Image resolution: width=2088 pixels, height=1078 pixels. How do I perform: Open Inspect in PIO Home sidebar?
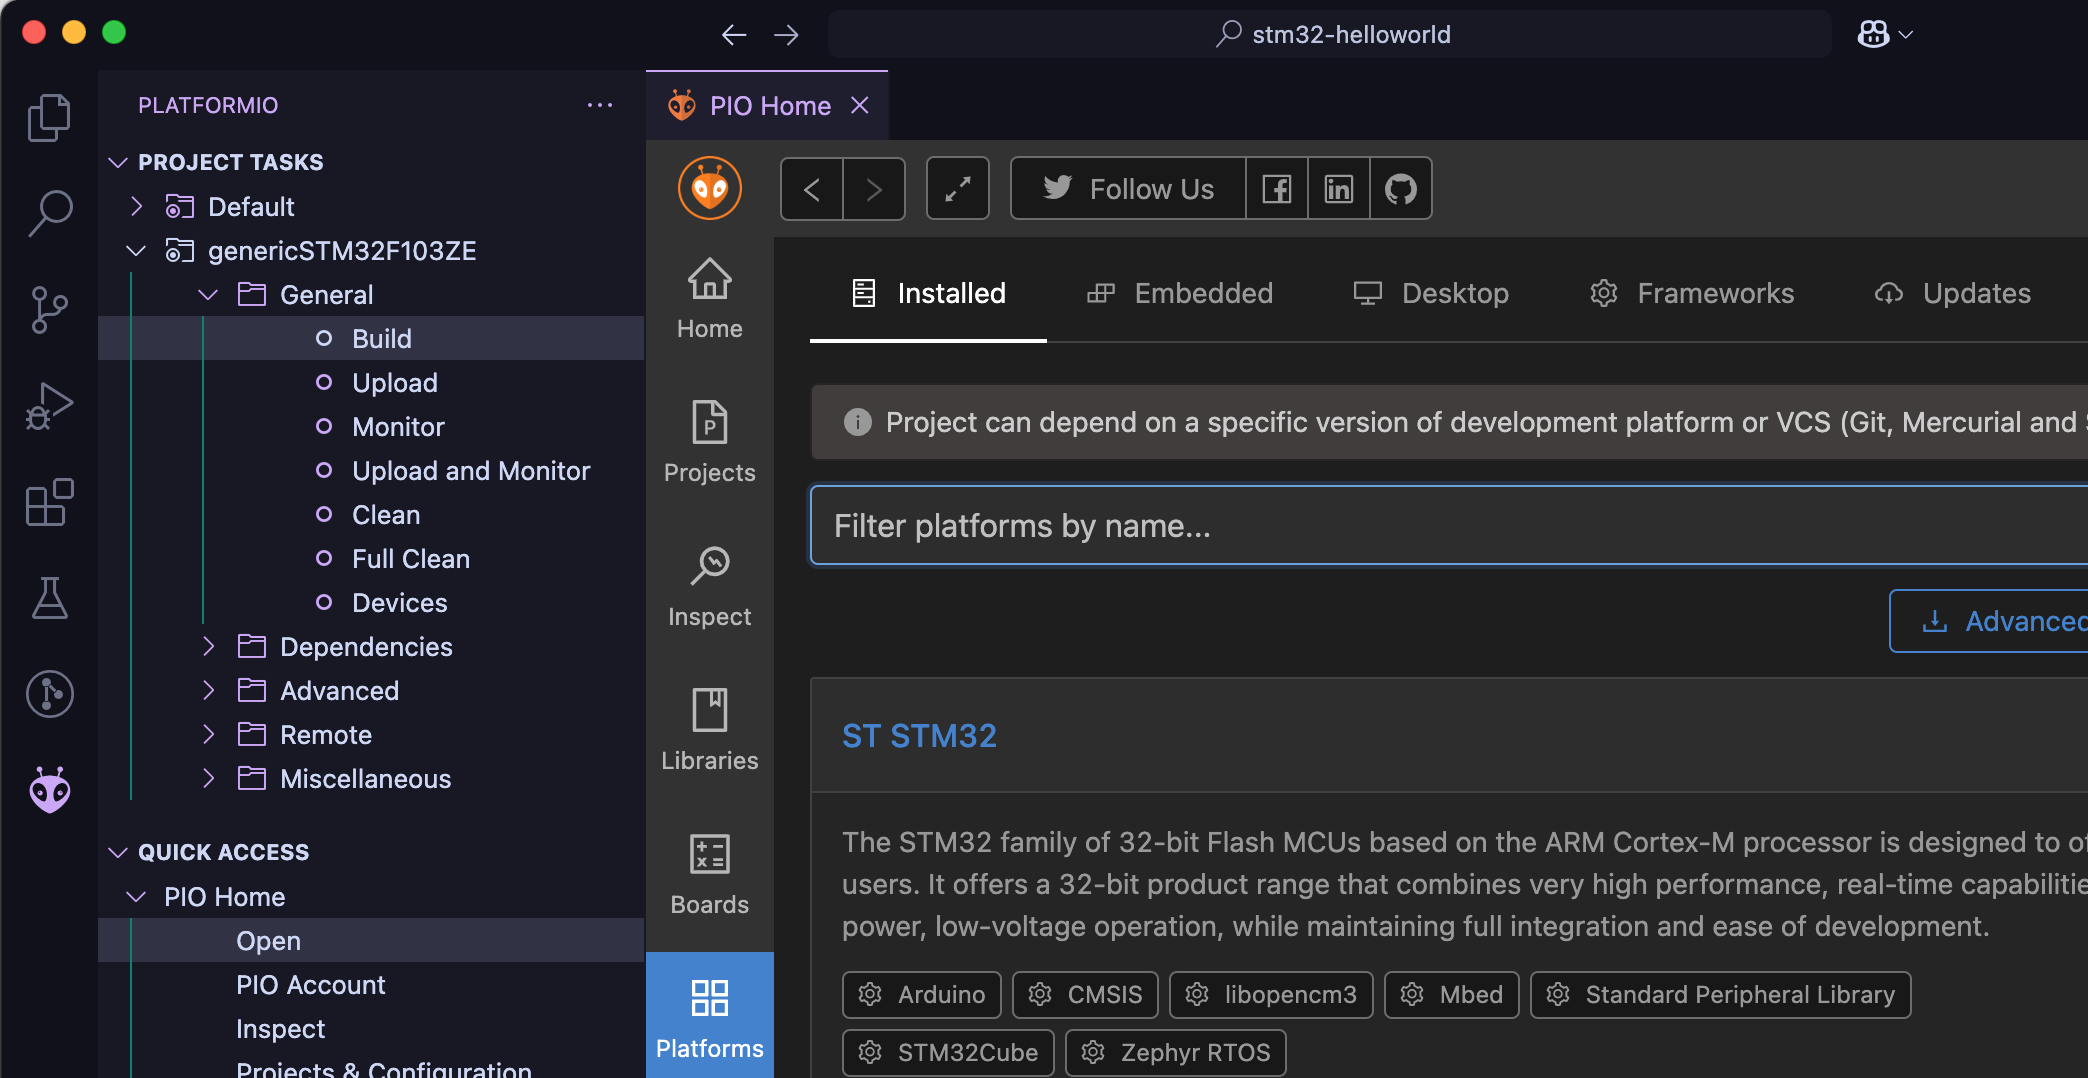709,586
